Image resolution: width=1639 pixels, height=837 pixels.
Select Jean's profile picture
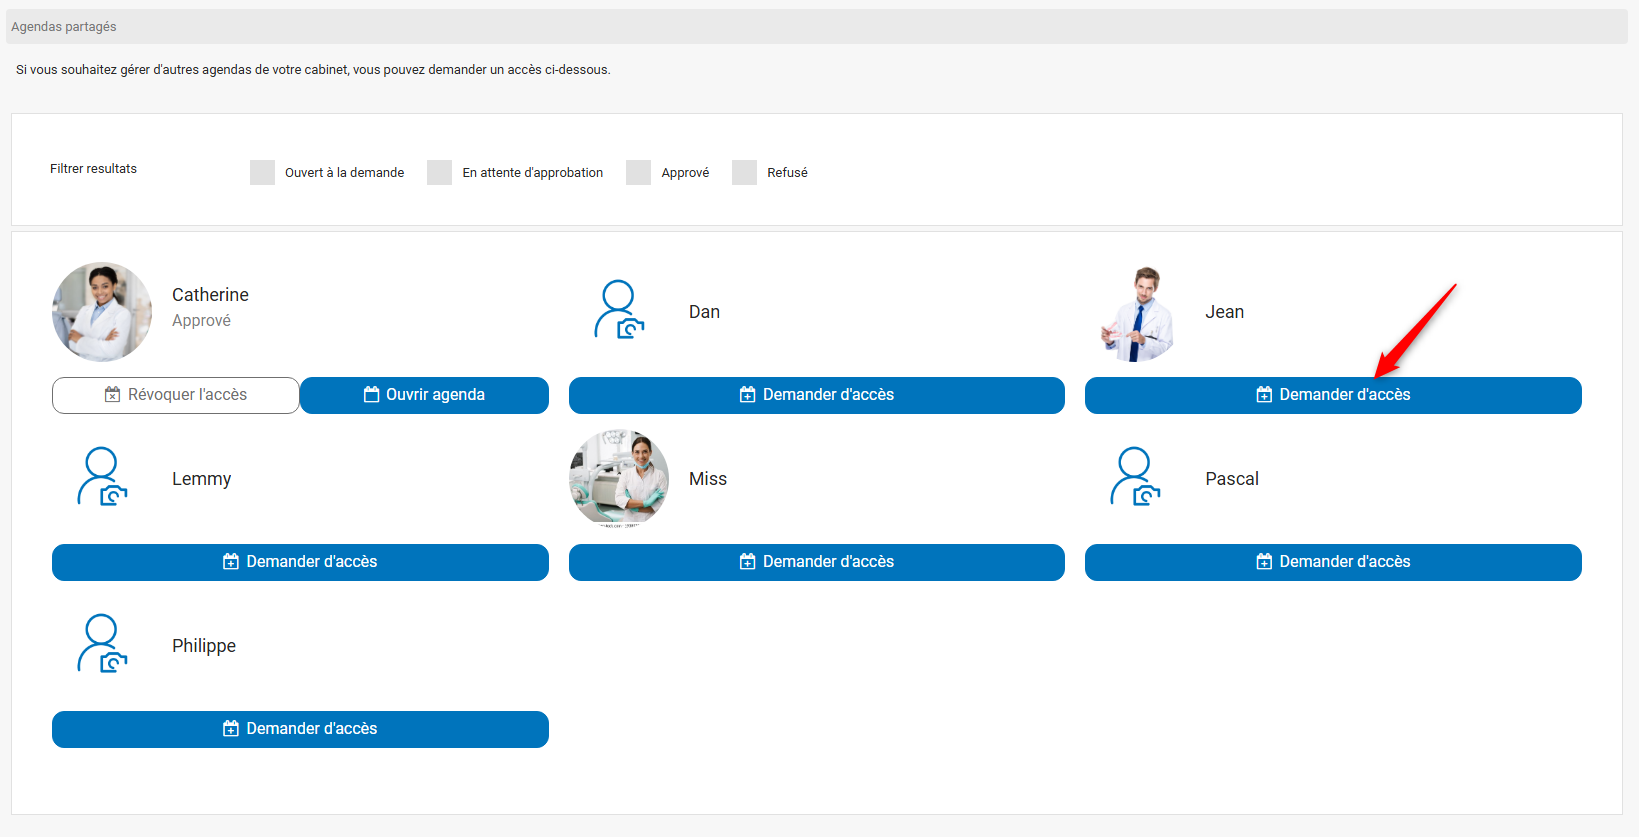[x=1137, y=314]
